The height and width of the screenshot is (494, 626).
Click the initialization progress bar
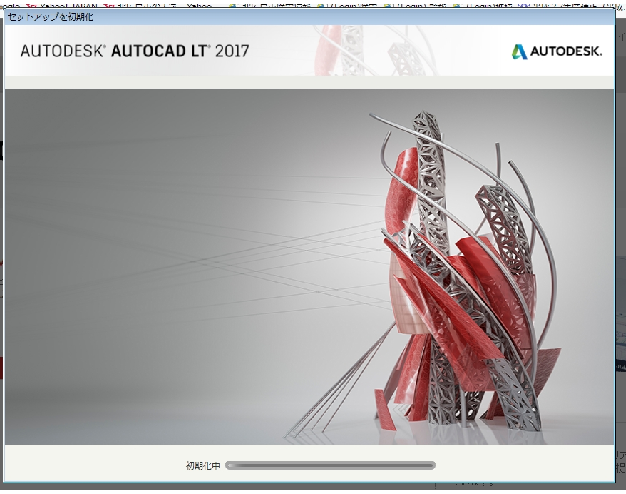pos(331,465)
